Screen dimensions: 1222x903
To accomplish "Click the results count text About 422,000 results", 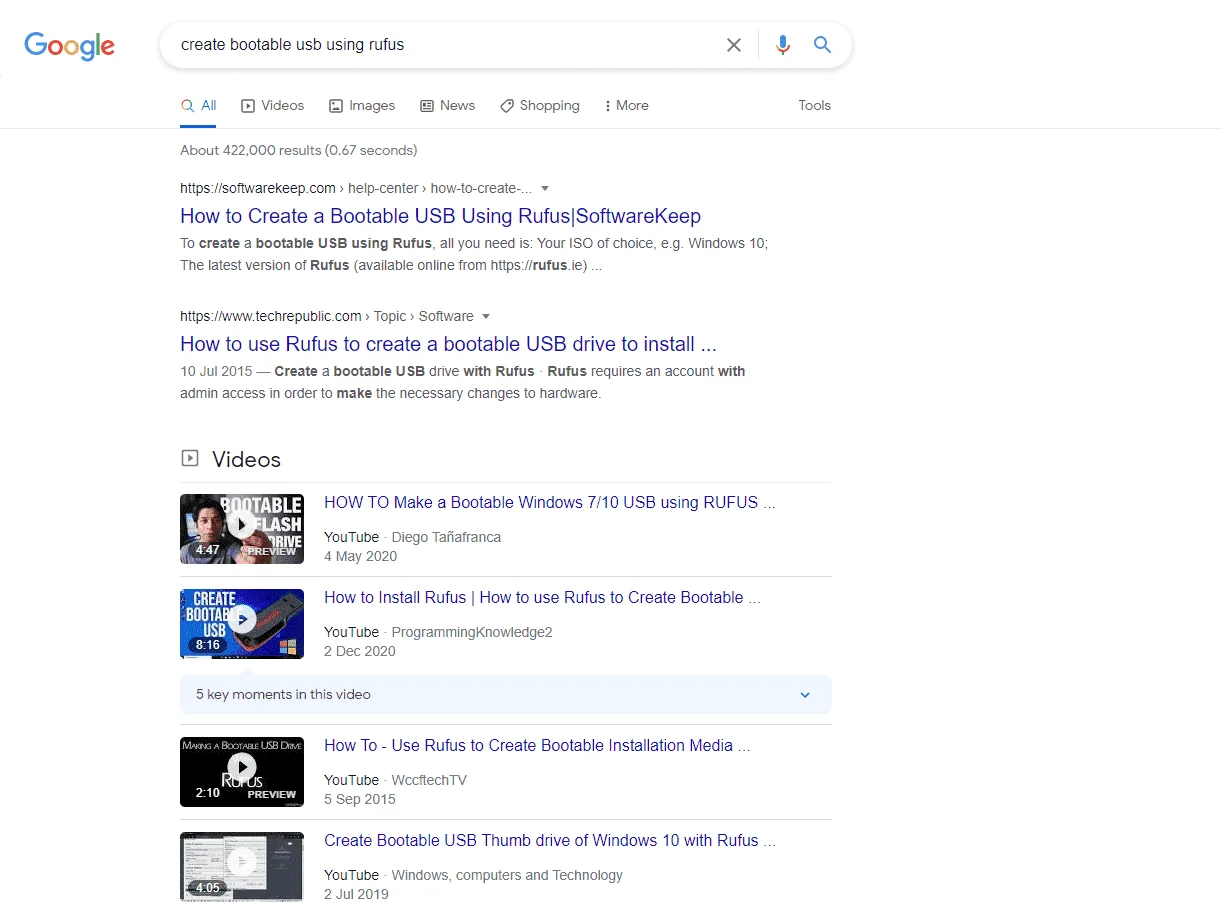I will click(x=299, y=150).
